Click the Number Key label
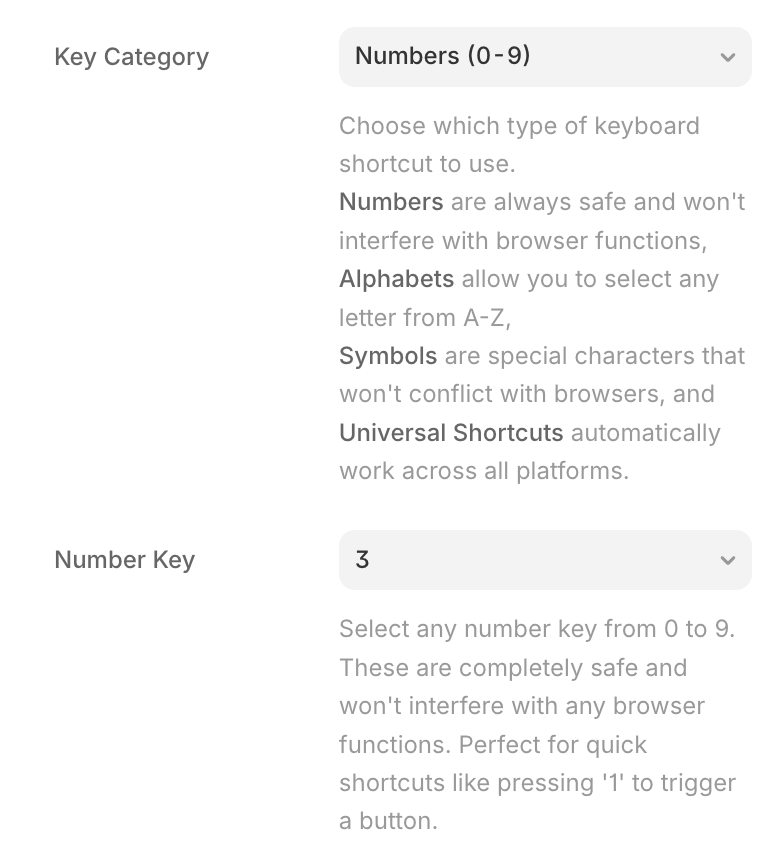 pyautogui.click(x=125, y=560)
